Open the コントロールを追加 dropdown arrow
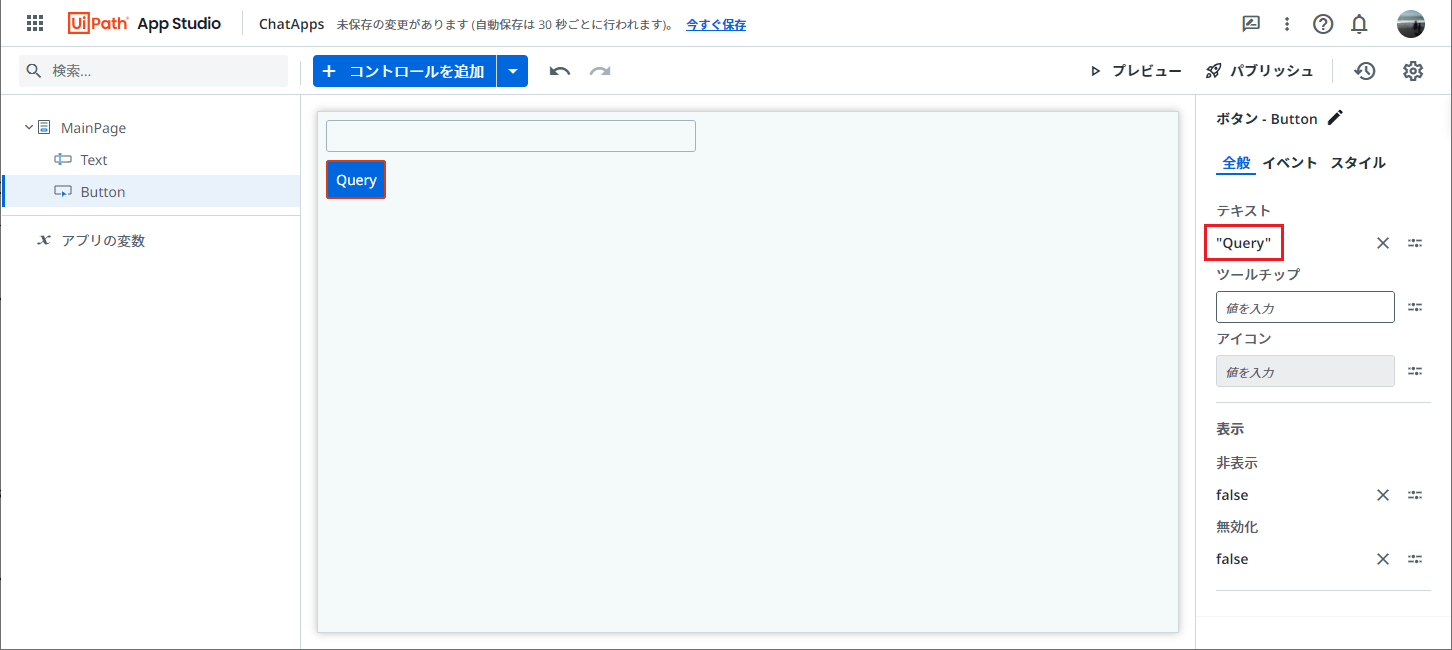This screenshot has width=1452, height=650. [512, 71]
